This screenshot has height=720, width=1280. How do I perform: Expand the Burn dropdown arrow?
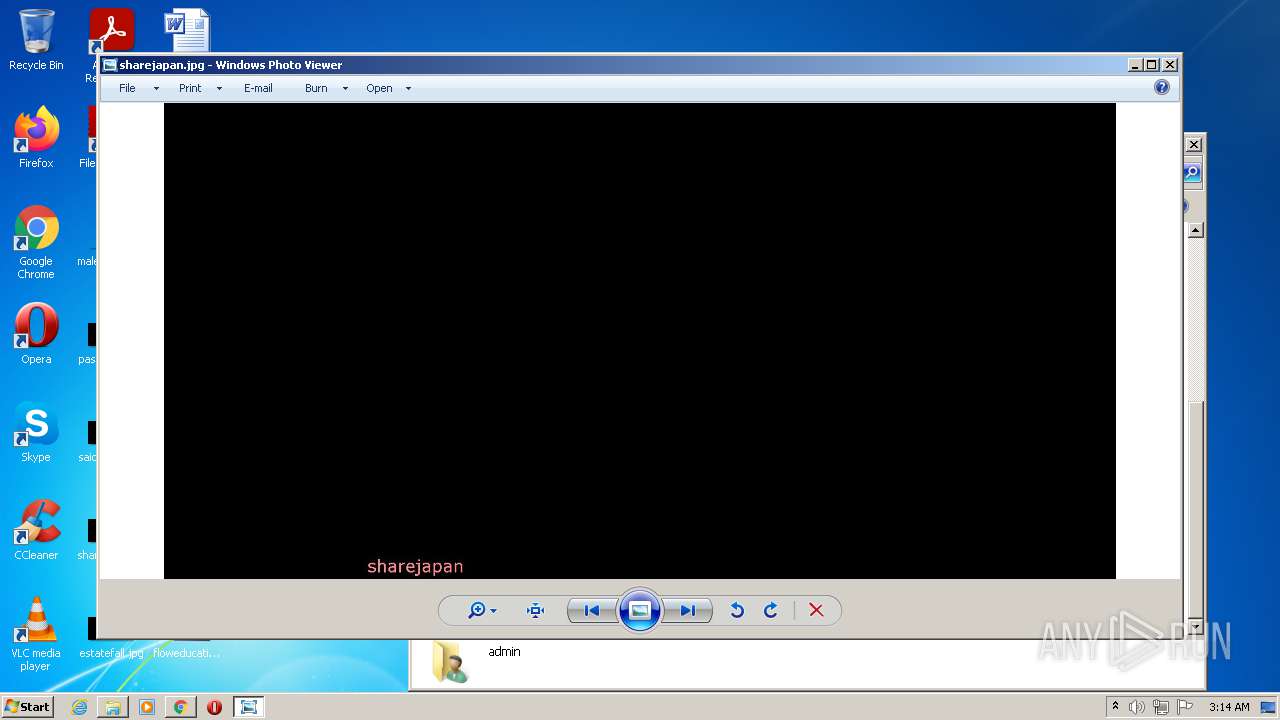[x=345, y=88]
